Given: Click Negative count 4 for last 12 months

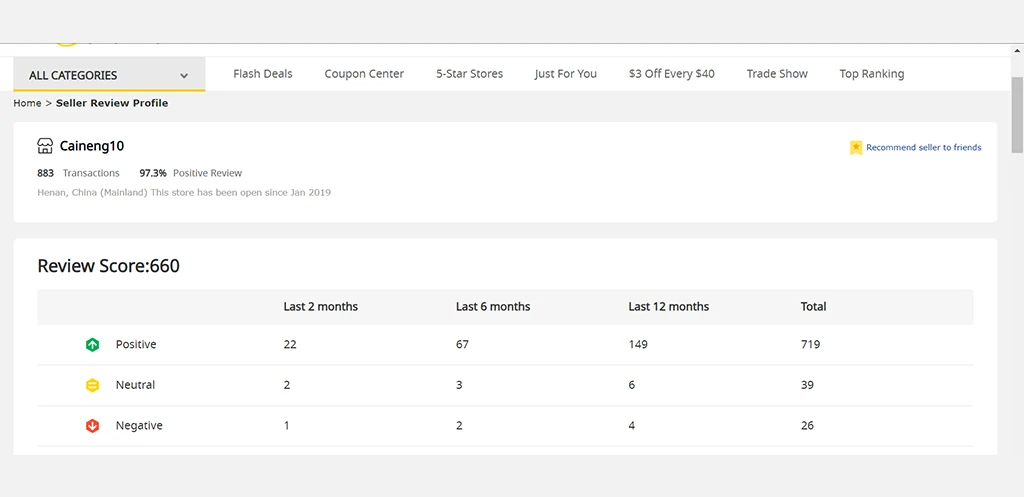Looking at the screenshot, I should pyautogui.click(x=632, y=425).
